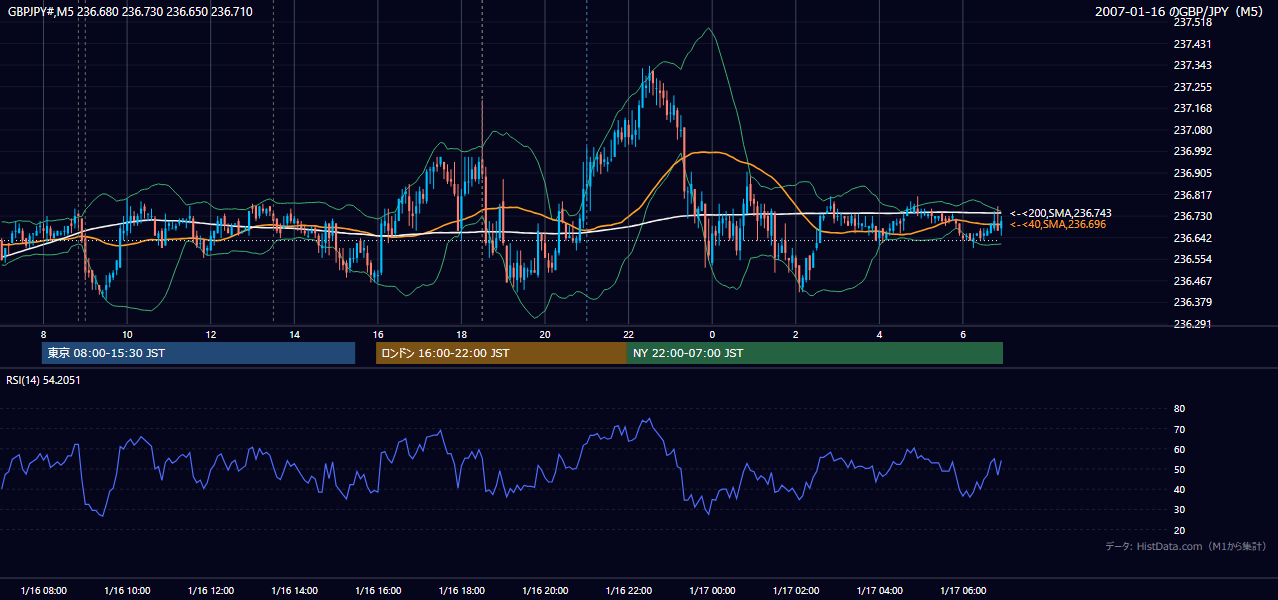Click the '2007-01-16 のGBP/JPY（M5）' chart heading

(1180, 12)
